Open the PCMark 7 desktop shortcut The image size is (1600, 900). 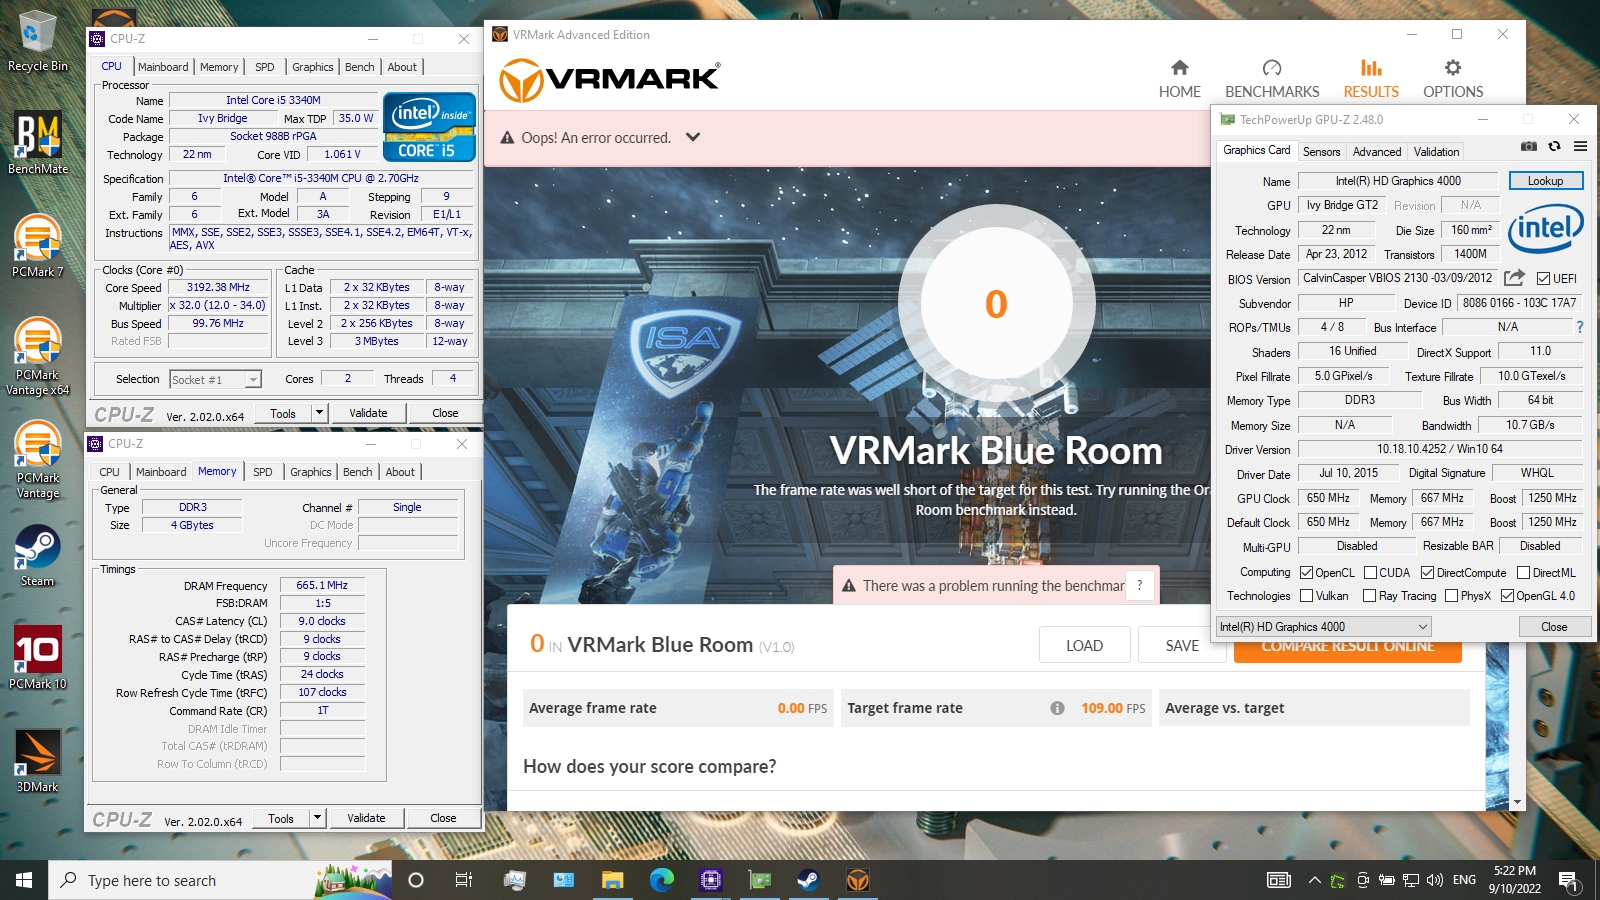[38, 245]
